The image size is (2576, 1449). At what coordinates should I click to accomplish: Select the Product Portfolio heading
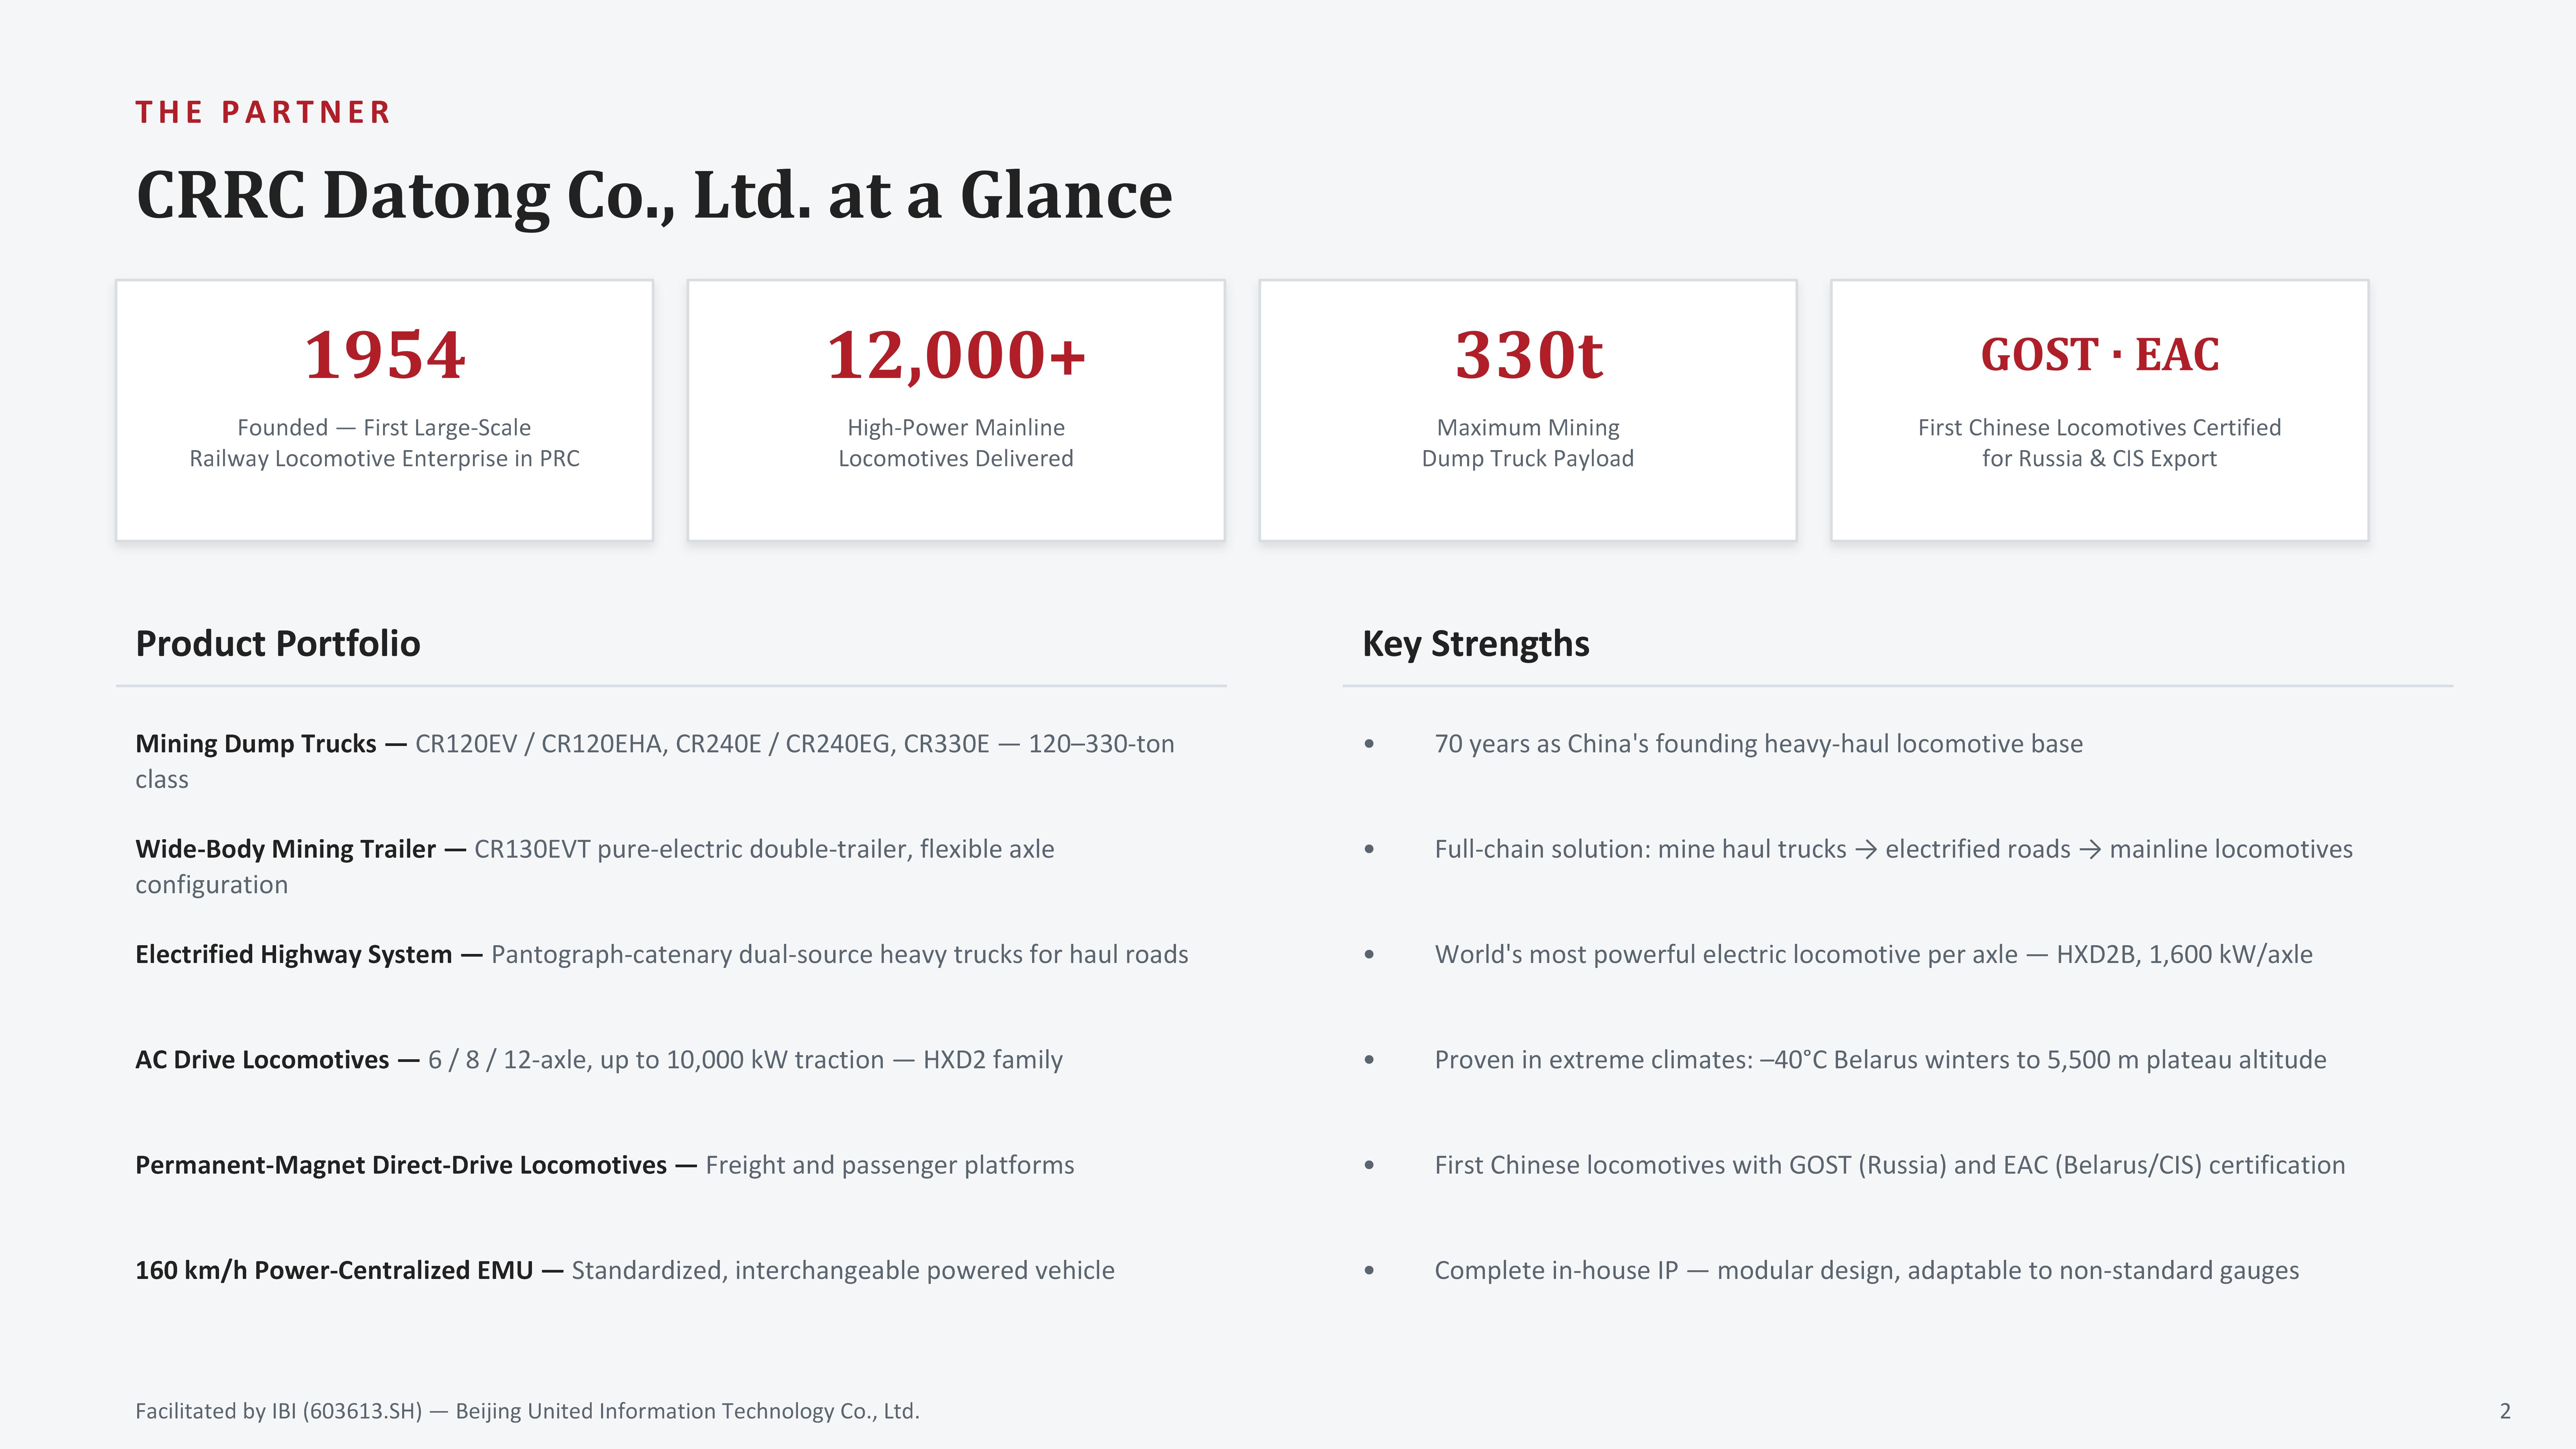(278, 643)
